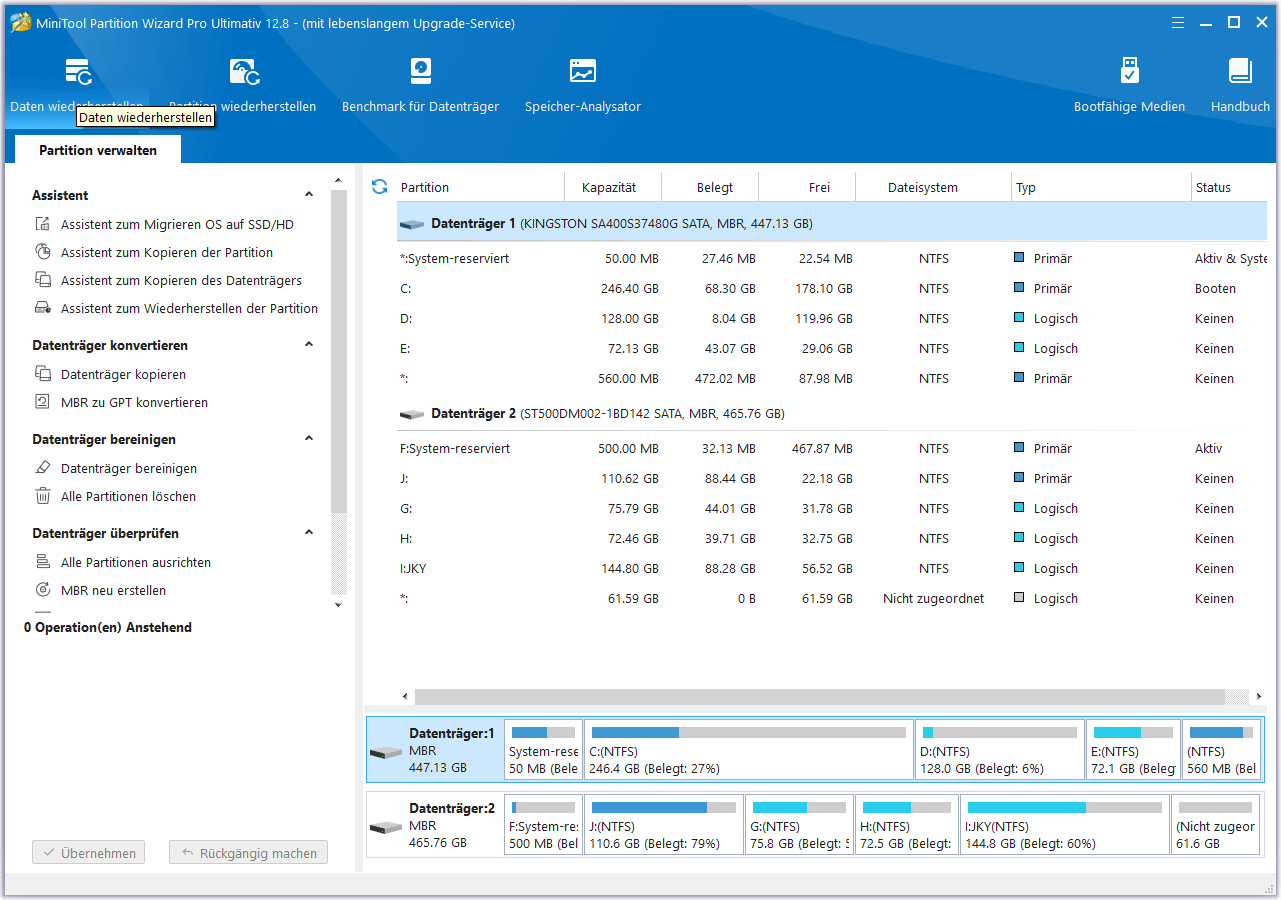This screenshot has height=900, width=1281.
Task: Switch to Partition verwalten tab
Action: coord(98,150)
